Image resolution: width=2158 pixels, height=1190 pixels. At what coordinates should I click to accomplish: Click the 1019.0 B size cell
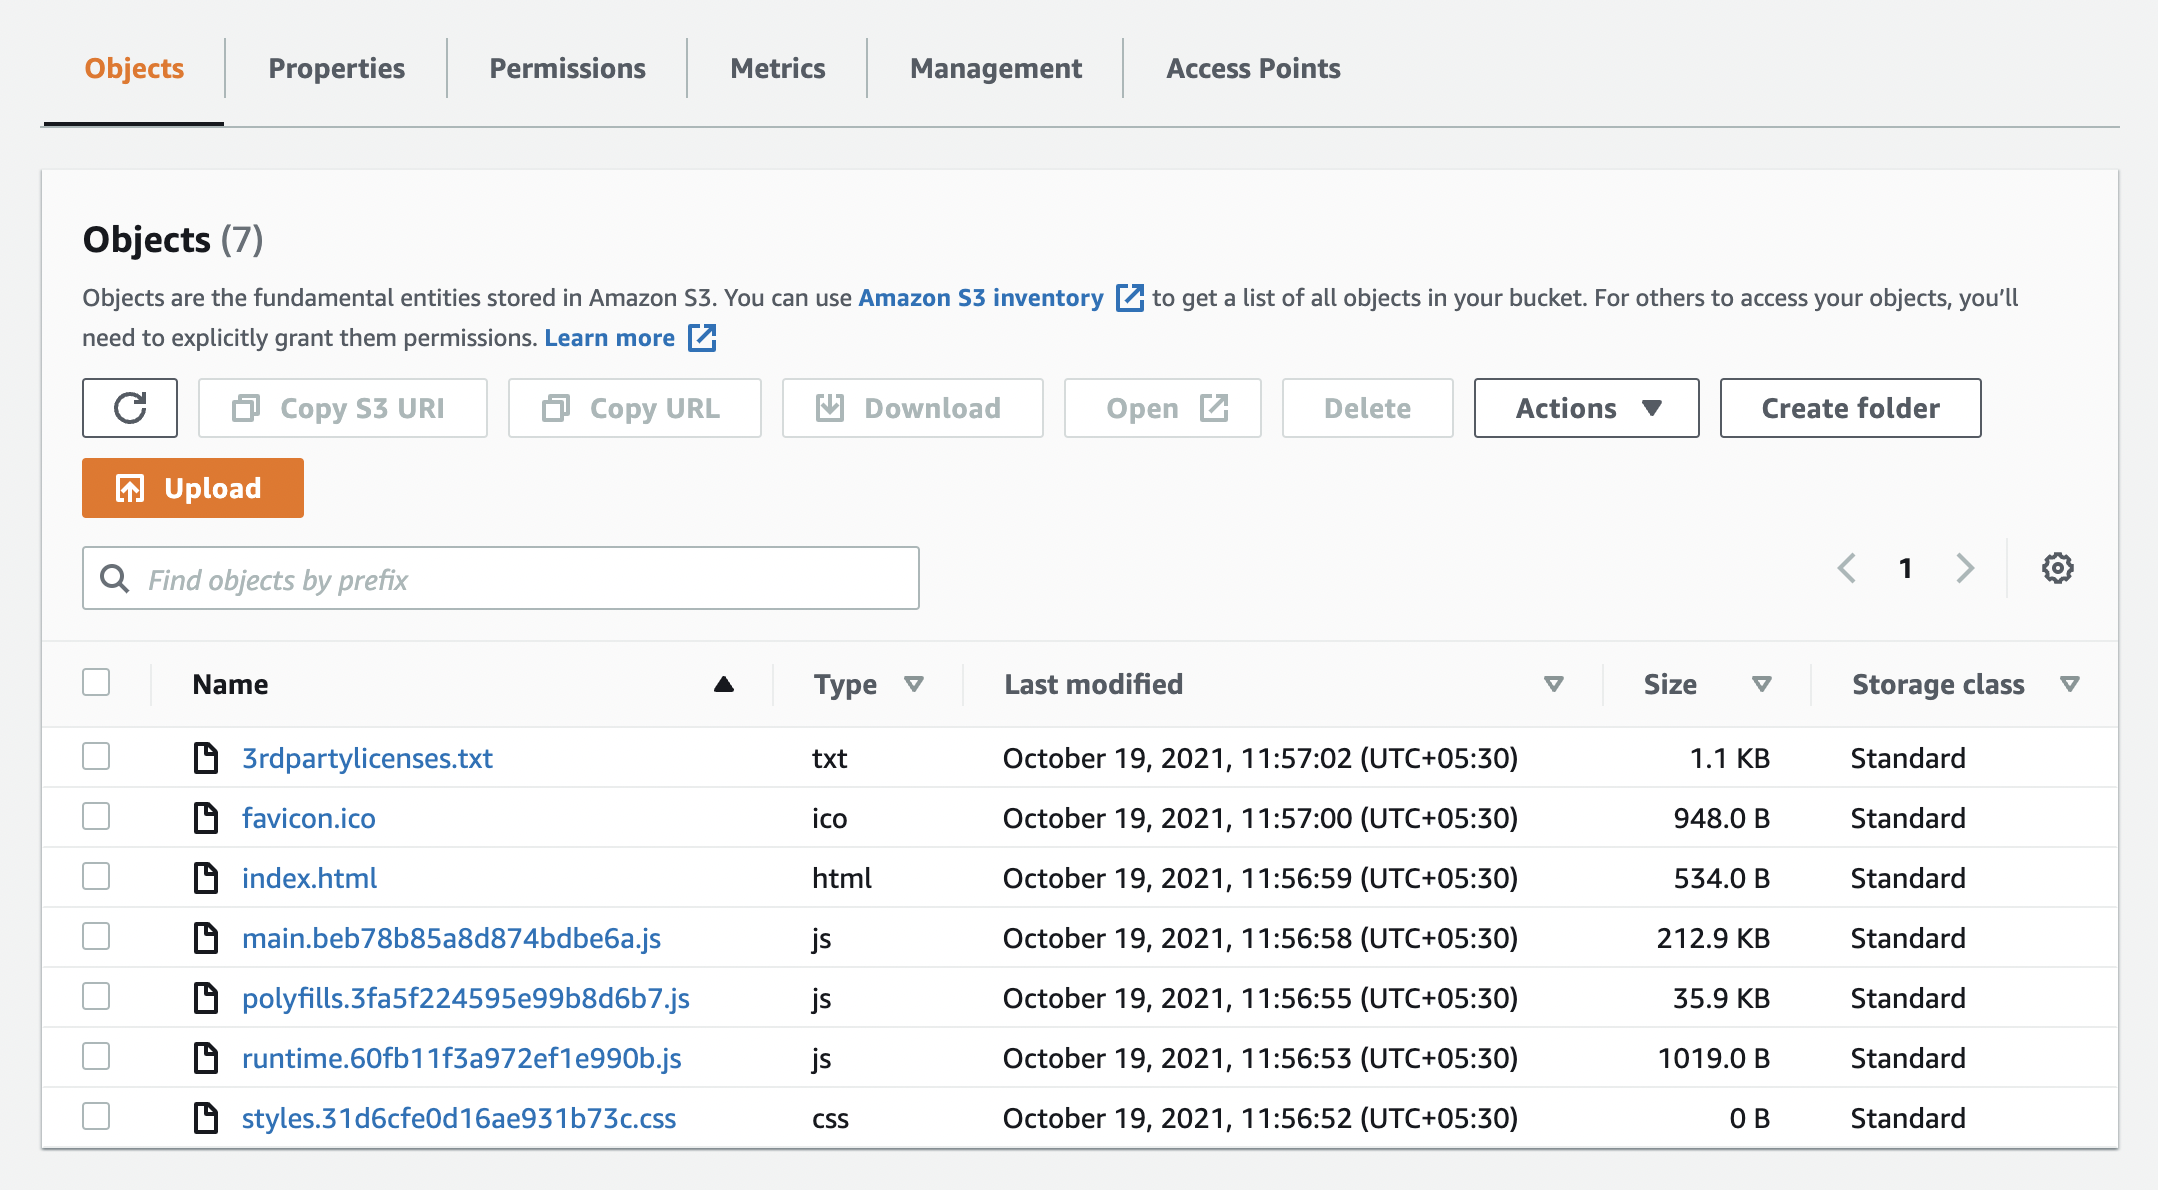(x=1713, y=1058)
